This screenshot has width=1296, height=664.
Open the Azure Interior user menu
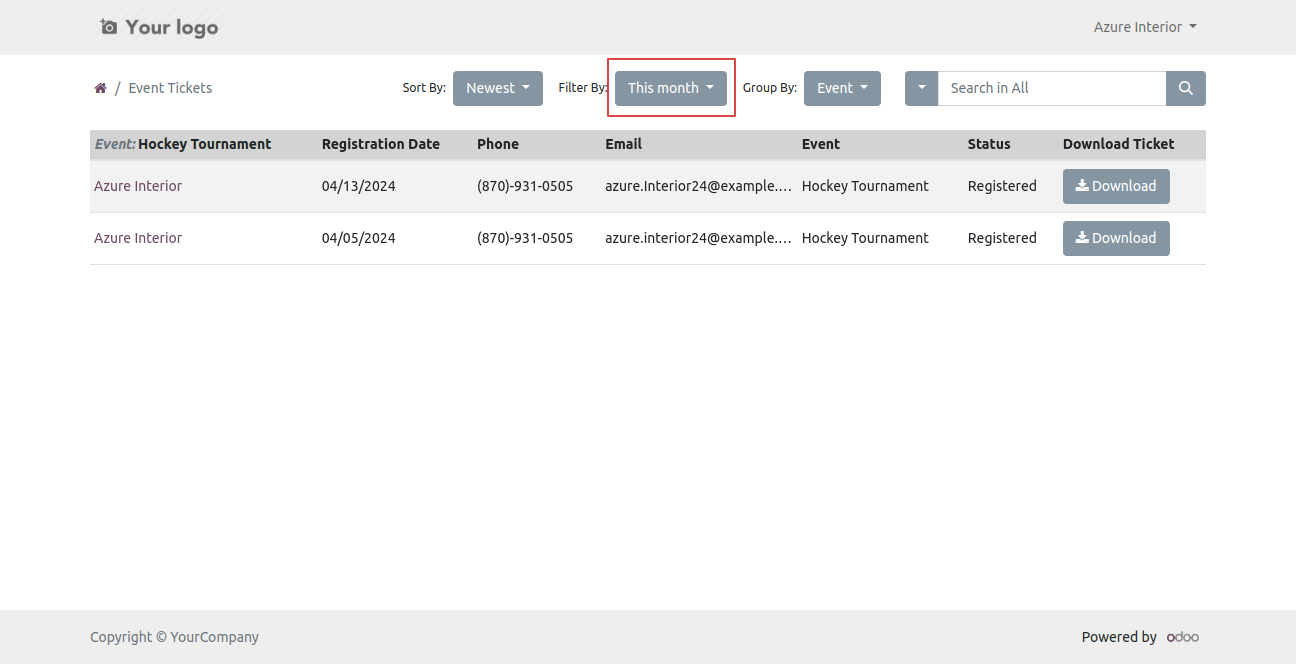pyautogui.click(x=1145, y=27)
